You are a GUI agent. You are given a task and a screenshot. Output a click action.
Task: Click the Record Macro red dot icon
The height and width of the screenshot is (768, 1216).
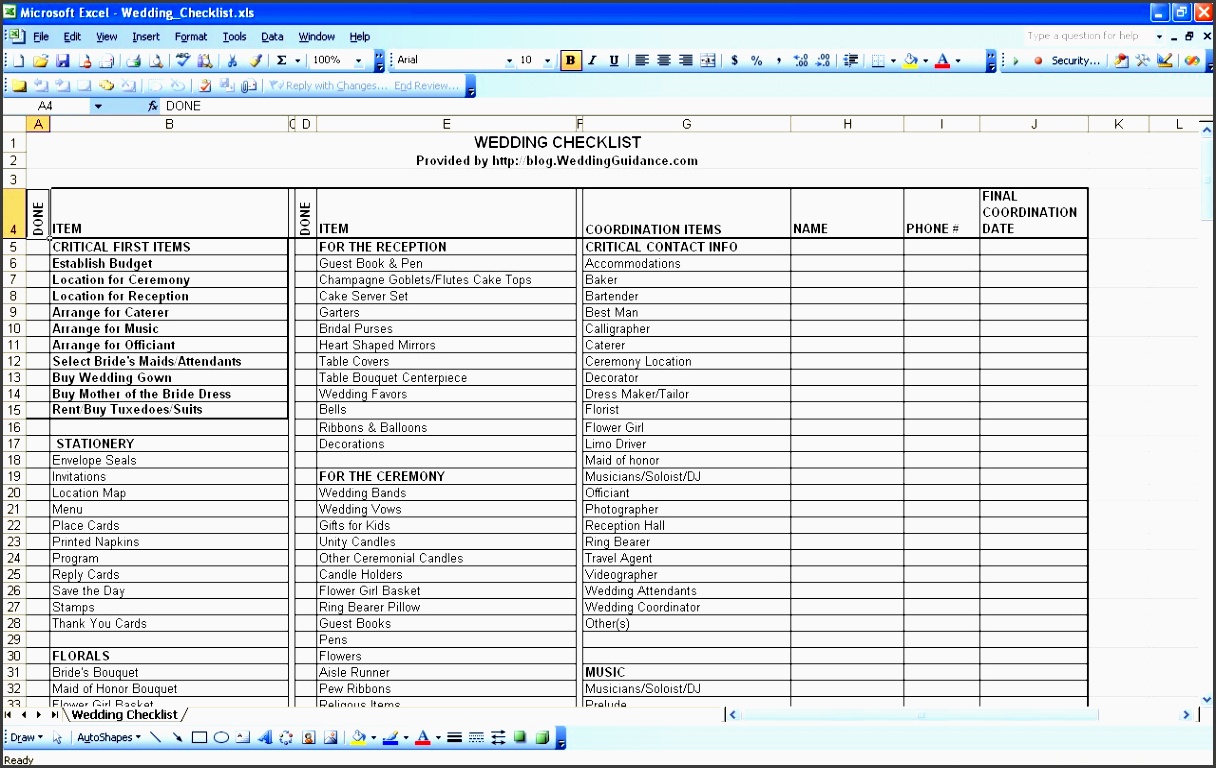coord(1038,61)
